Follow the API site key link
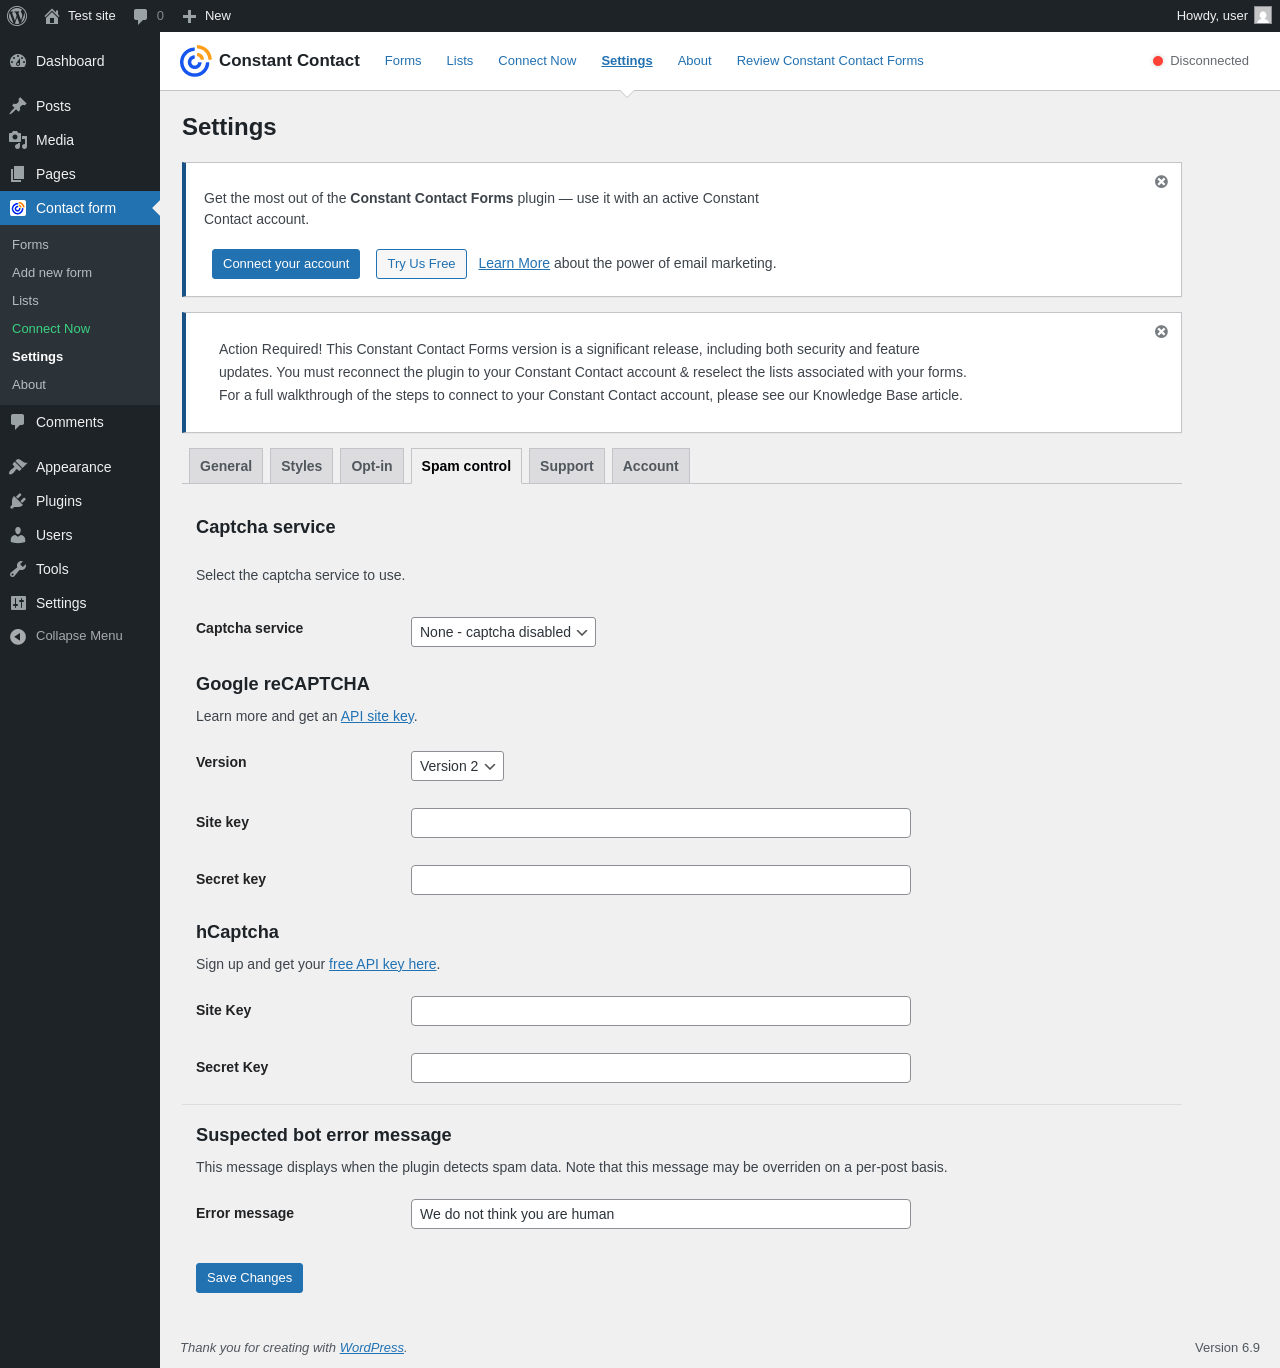This screenshot has width=1280, height=1368. (377, 716)
